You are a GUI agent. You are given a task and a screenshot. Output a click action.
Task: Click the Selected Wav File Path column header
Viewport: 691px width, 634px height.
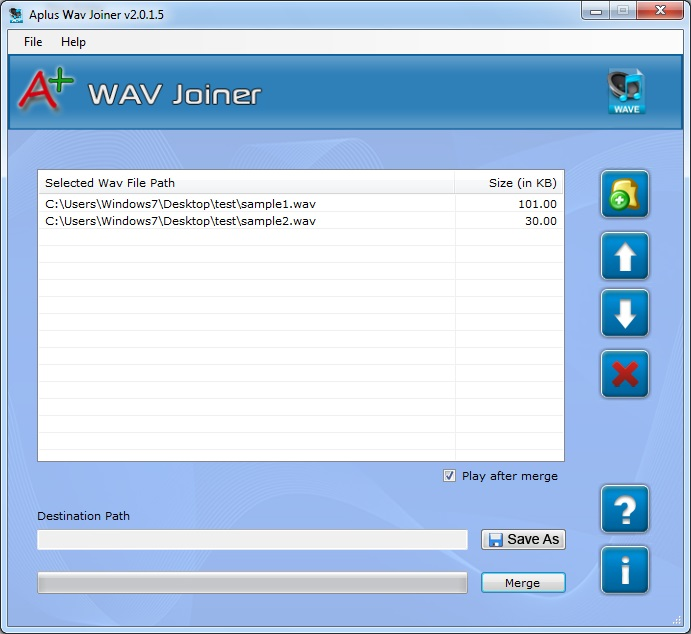[x=247, y=183]
